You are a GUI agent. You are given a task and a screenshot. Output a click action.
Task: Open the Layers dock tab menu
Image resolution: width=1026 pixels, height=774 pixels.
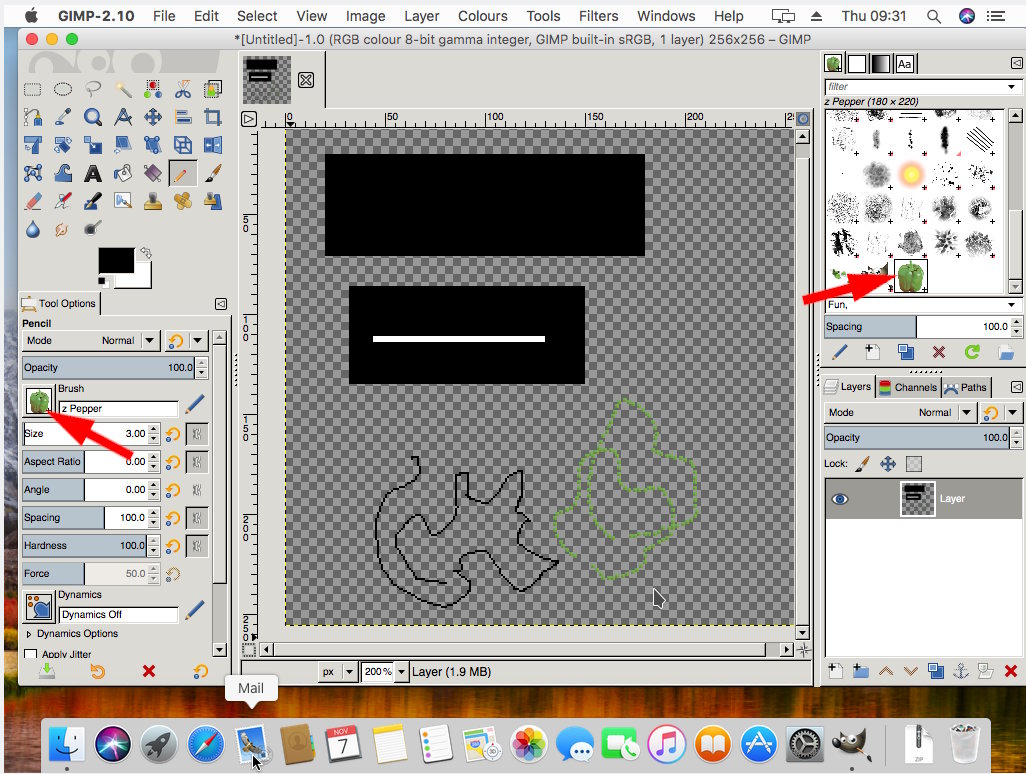(1016, 387)
